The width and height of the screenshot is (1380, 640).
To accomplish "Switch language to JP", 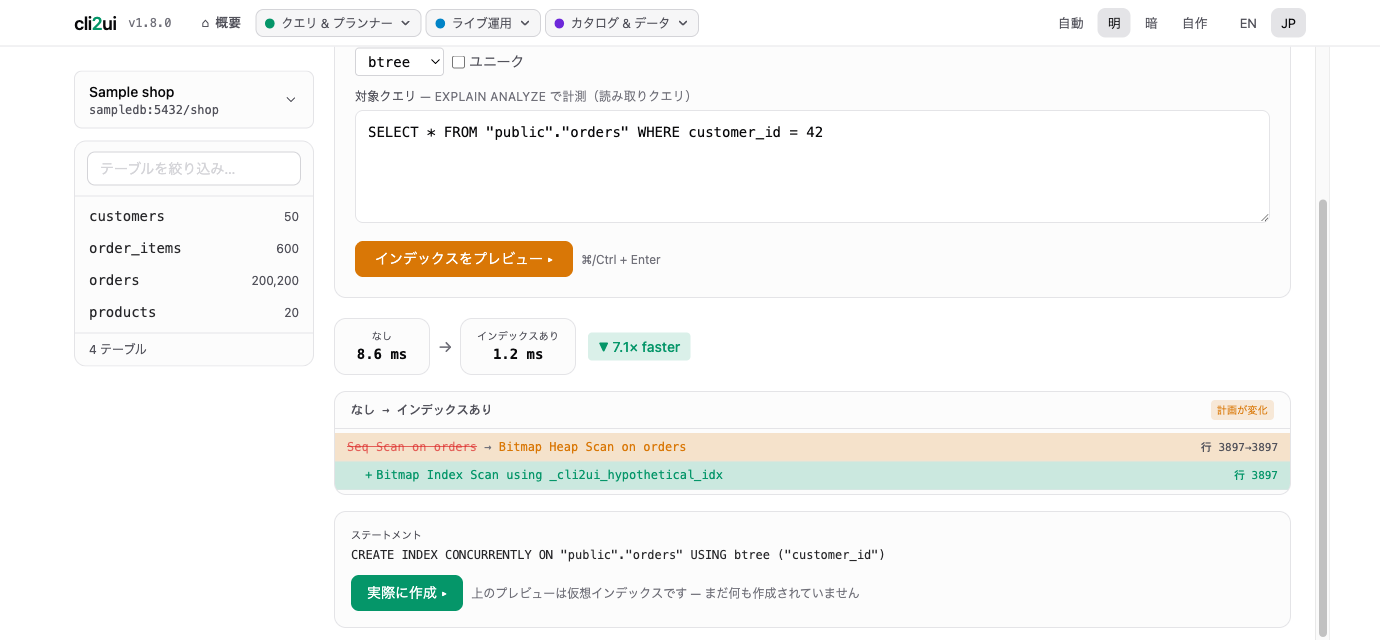I will [x=1288, y=23].
